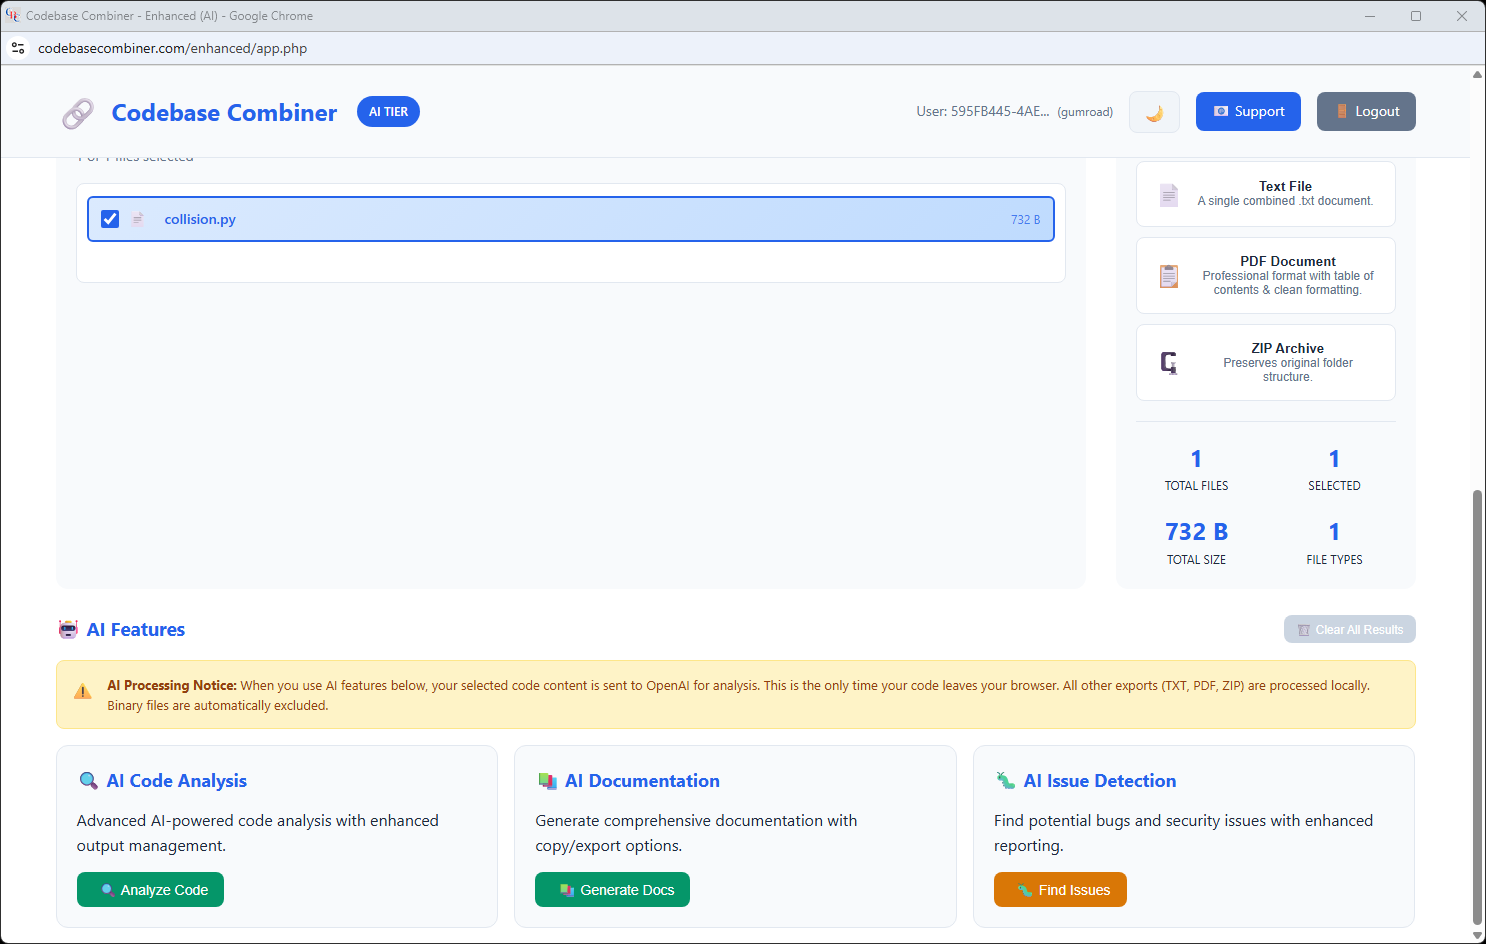Click the AI Code Analysis magnifier icon

click(88, 781)
